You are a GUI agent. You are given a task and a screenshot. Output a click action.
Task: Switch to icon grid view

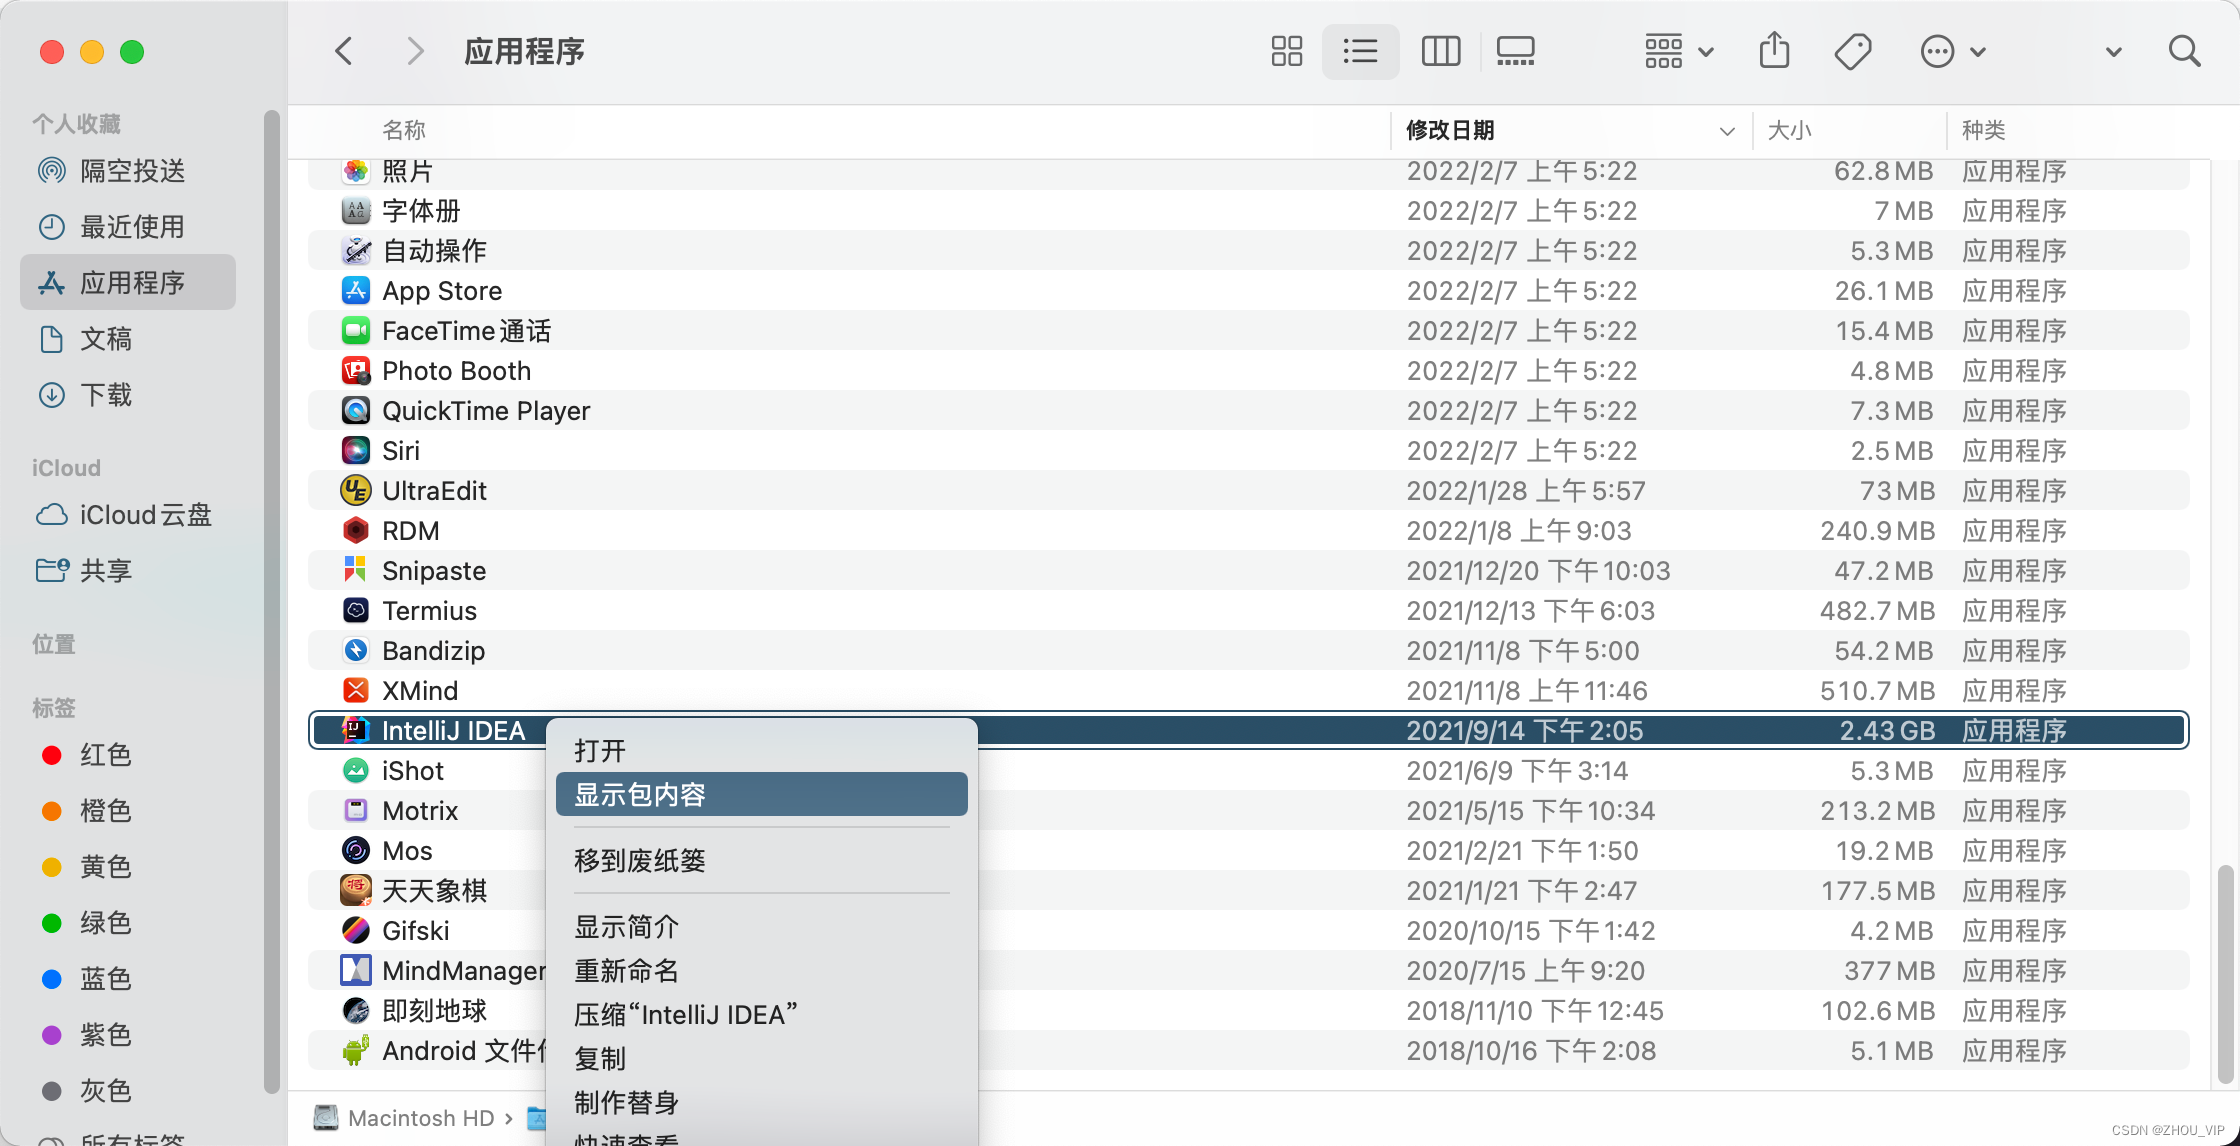coord(1286,51)
